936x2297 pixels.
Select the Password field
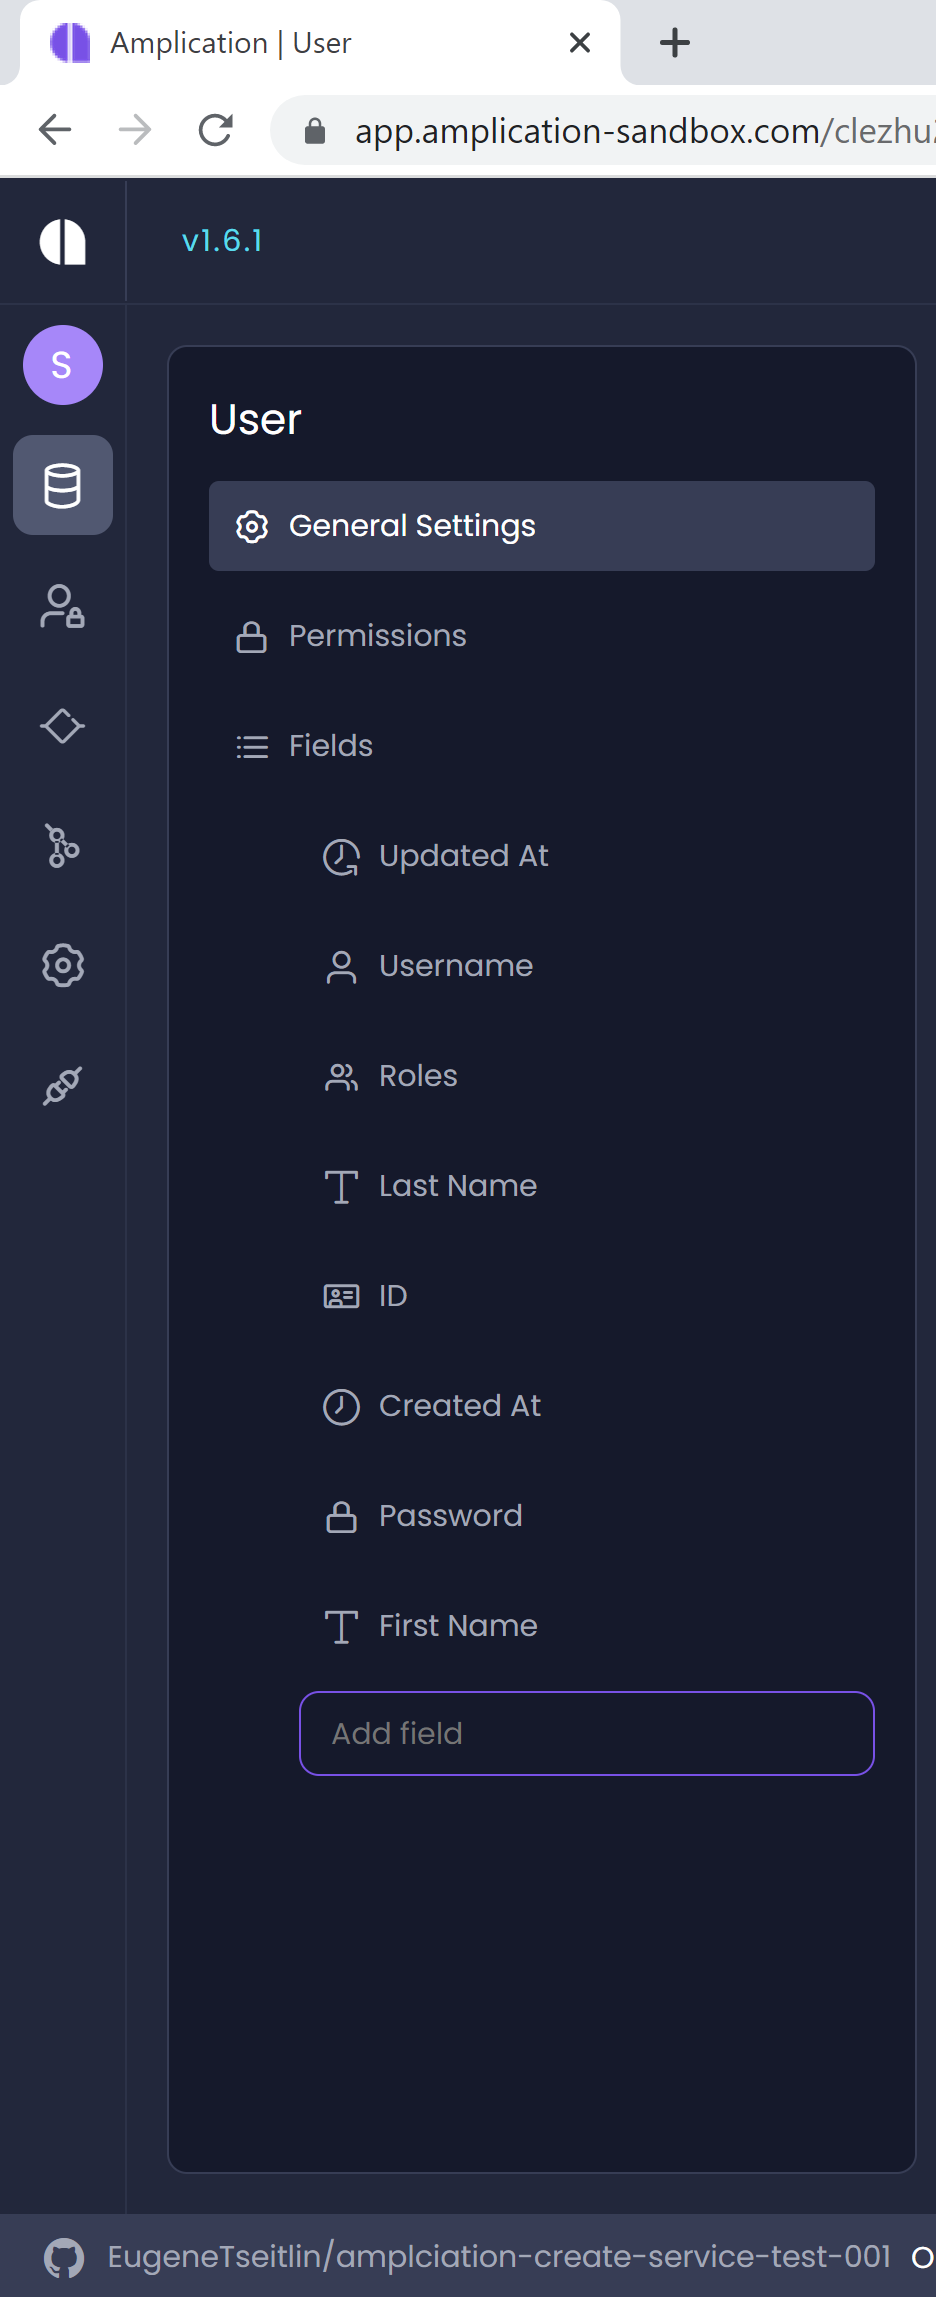click(x=450, y=1515)
